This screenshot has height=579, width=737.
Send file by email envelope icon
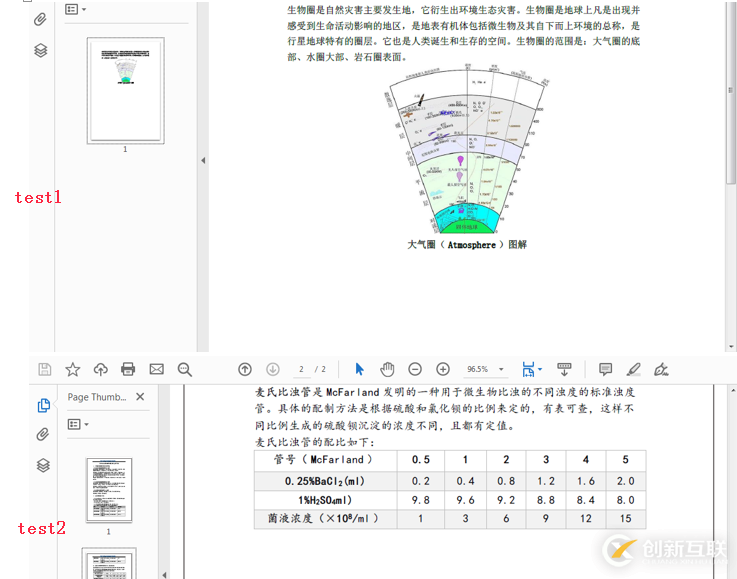pos(157,369)
